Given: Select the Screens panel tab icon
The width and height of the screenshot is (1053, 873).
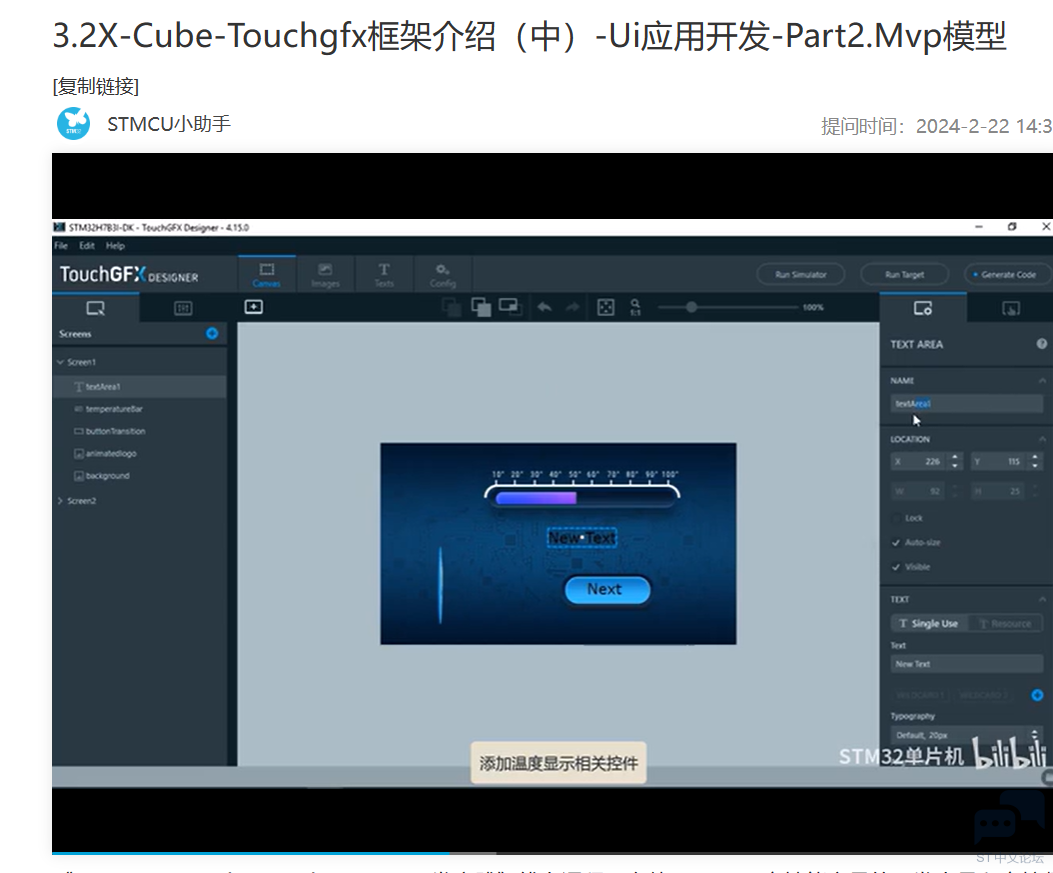Looking at the screenshot, I should click(x=95, y=308).
